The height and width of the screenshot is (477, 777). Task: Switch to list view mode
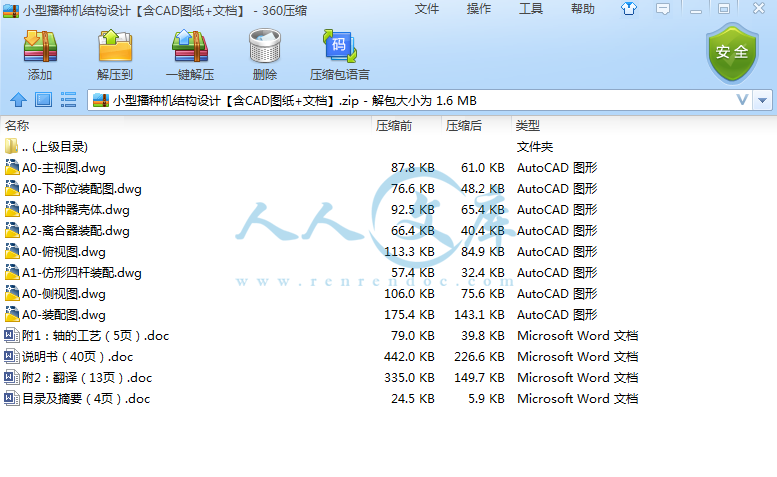68,100
